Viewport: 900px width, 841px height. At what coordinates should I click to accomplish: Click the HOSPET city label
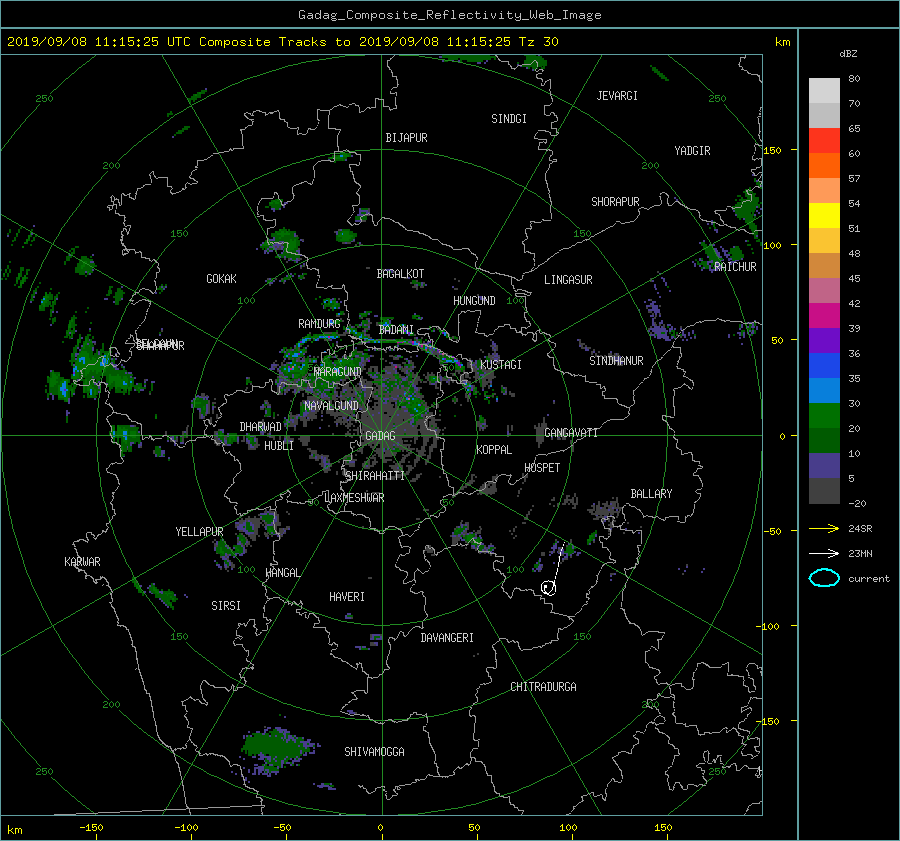[542, 468]
